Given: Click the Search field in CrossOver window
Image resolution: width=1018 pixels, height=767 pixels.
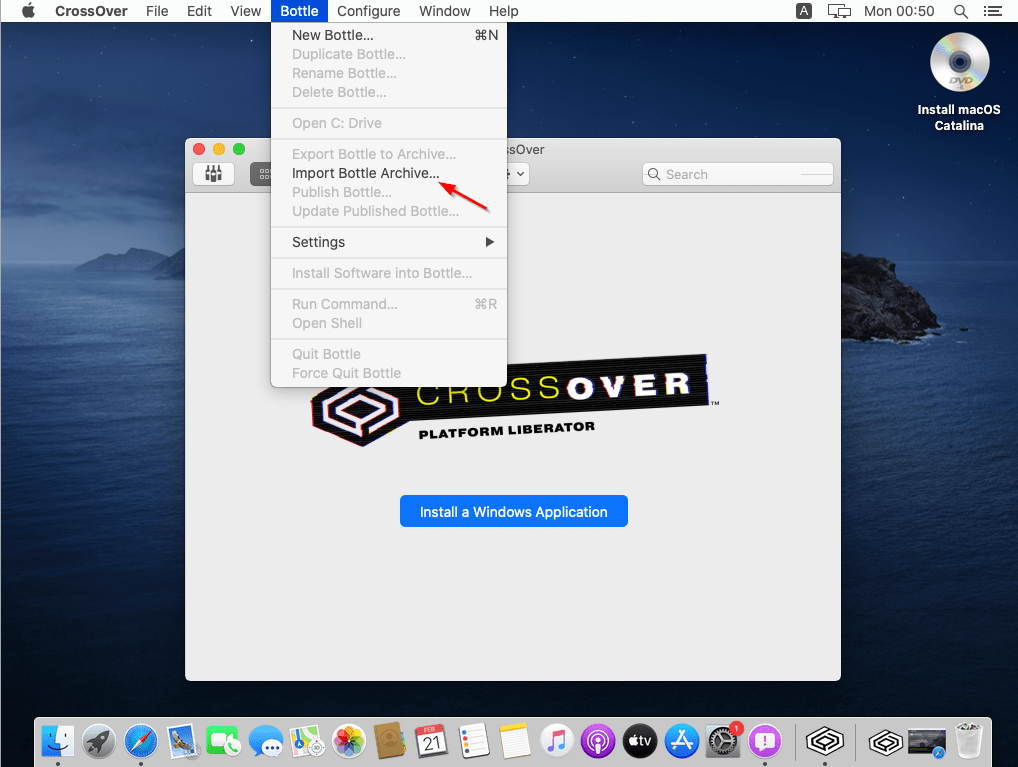Looking at the screenshot, I should pos(738,174).
